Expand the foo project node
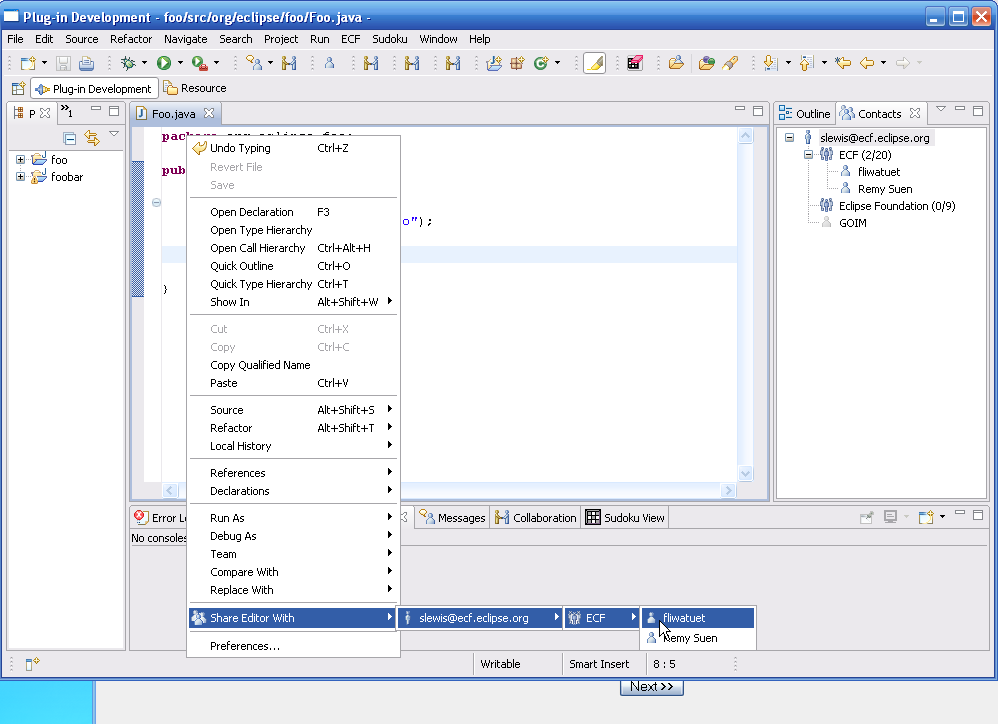Image resolution: width=998 pixels, height=724 pixels. (x=20, y=160)
